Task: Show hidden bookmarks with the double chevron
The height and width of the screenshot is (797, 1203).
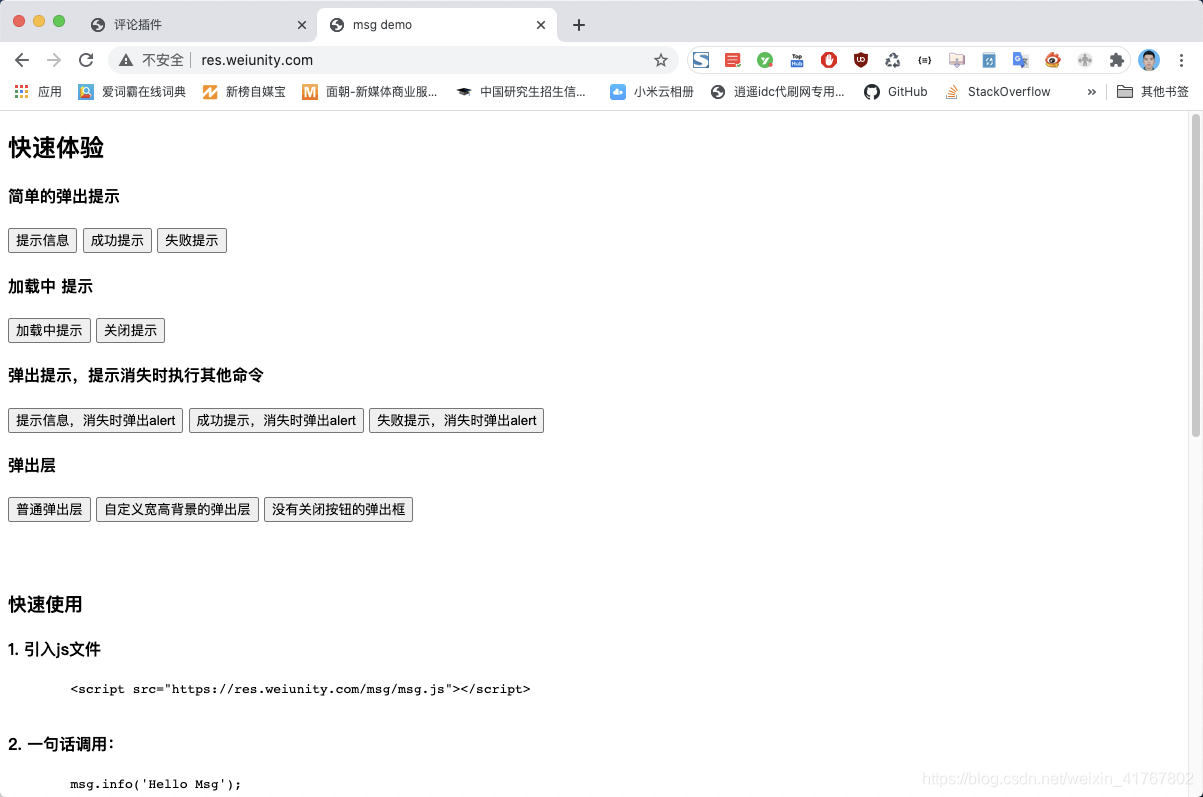Action: (1092, 91)
